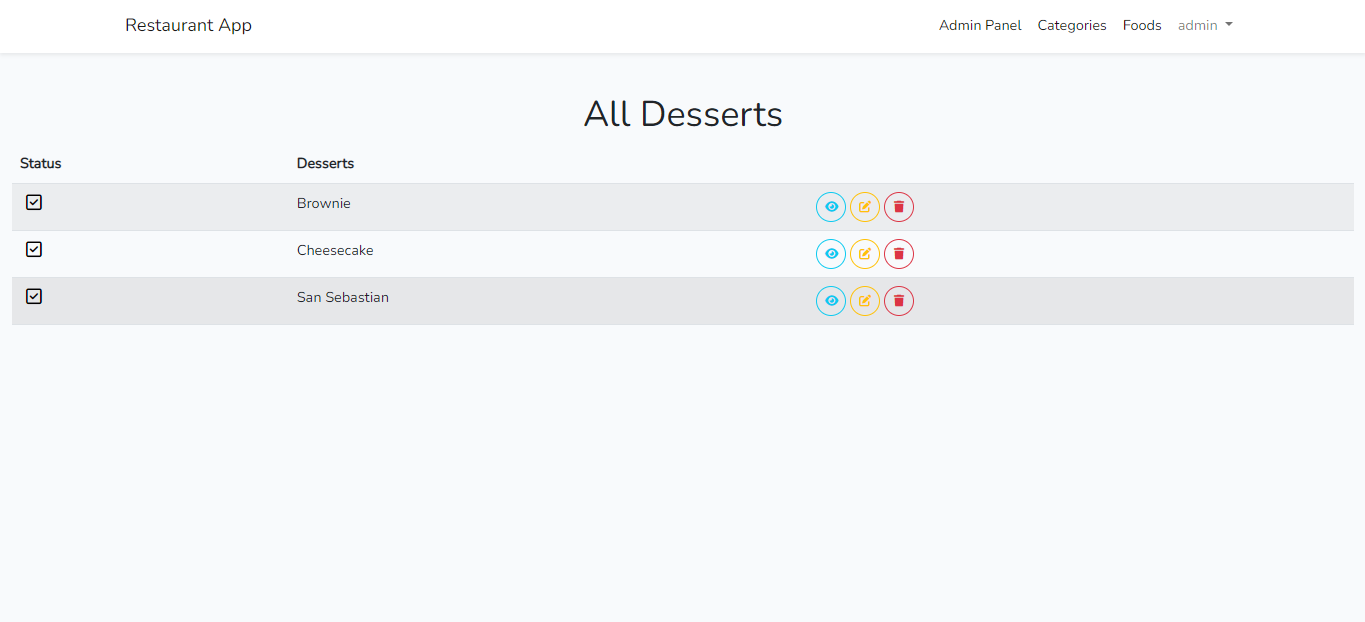Open the view icon for Brownie
1365x622 pixels.
point(831,207)
